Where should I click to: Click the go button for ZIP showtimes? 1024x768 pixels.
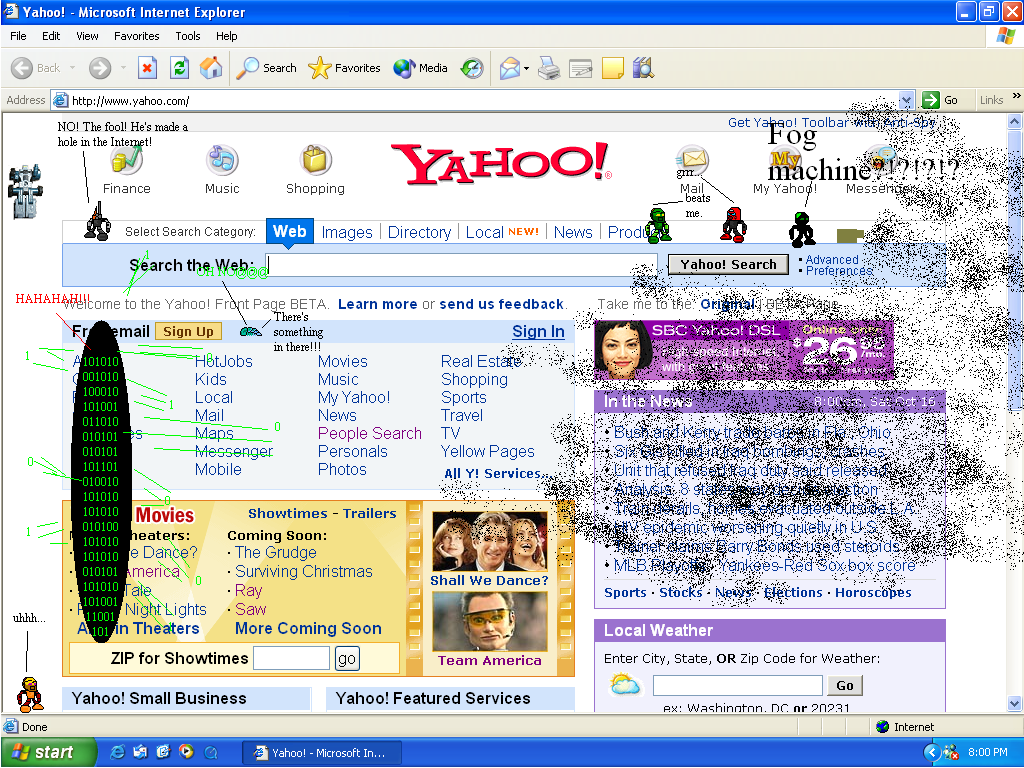(347, 659)
